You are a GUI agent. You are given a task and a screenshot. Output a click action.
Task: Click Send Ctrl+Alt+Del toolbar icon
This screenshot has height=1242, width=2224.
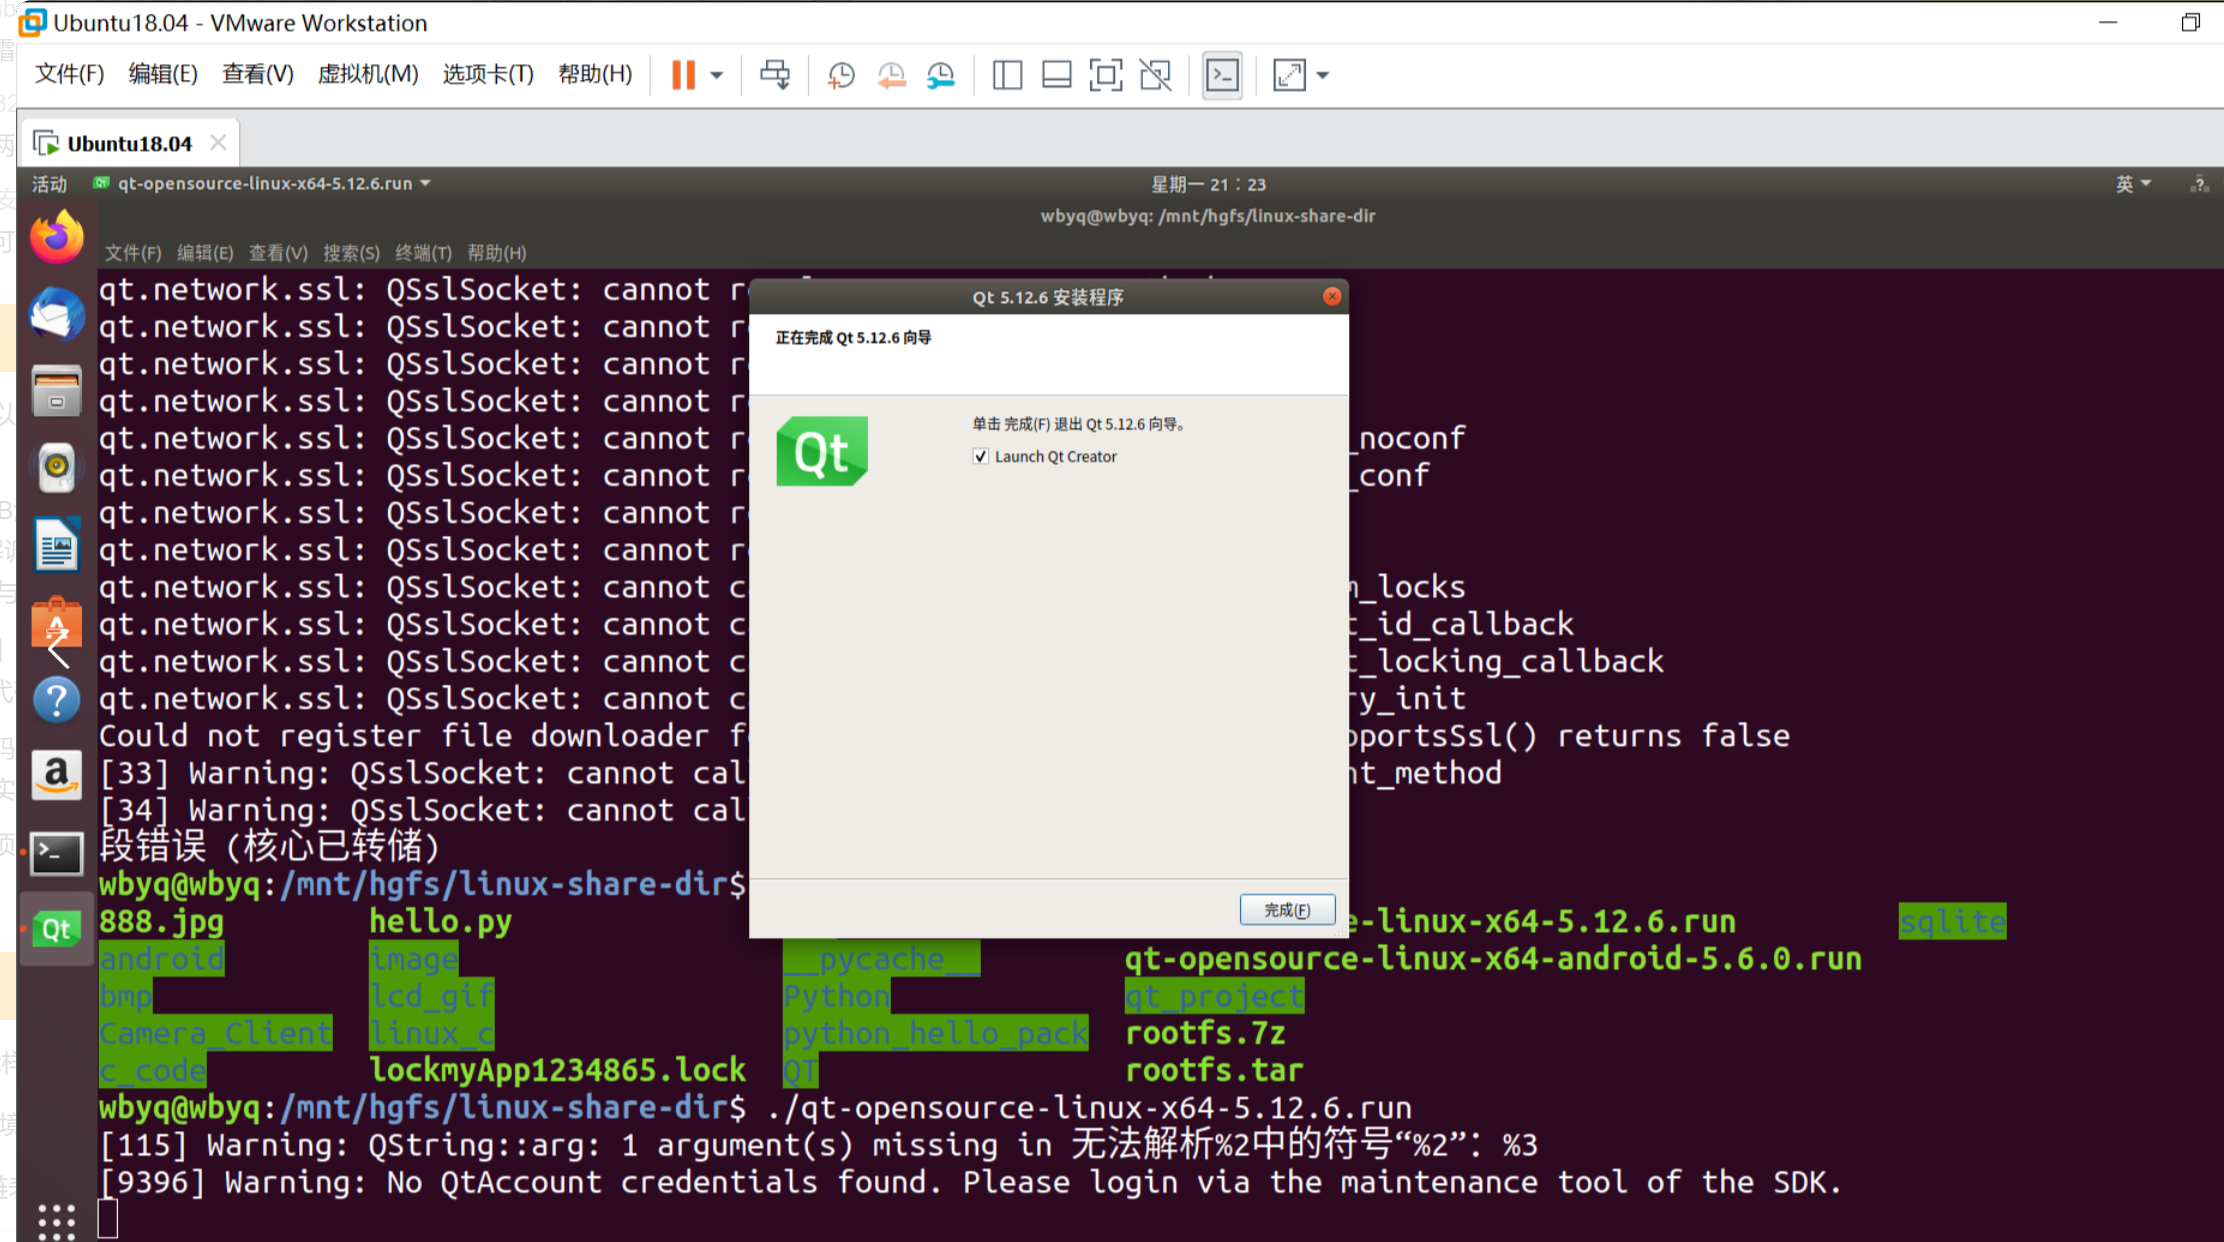point(775,75)
